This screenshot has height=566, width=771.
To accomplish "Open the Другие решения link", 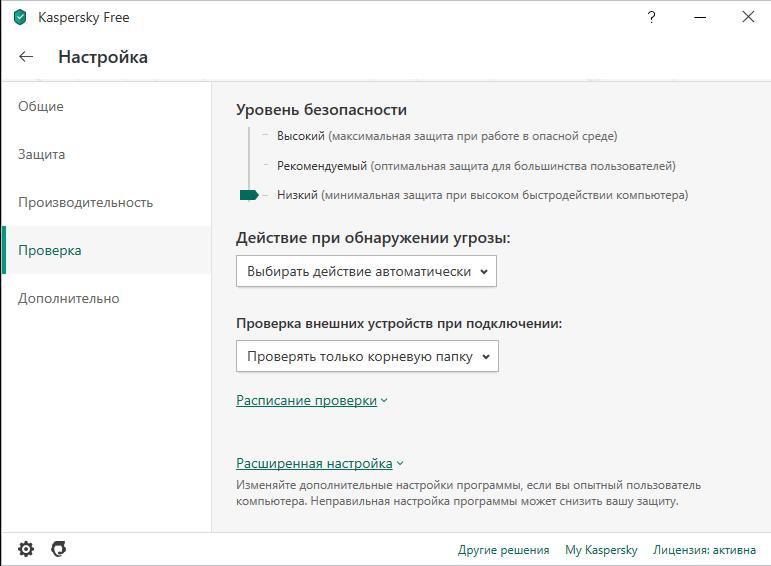I will pos(503,549).
